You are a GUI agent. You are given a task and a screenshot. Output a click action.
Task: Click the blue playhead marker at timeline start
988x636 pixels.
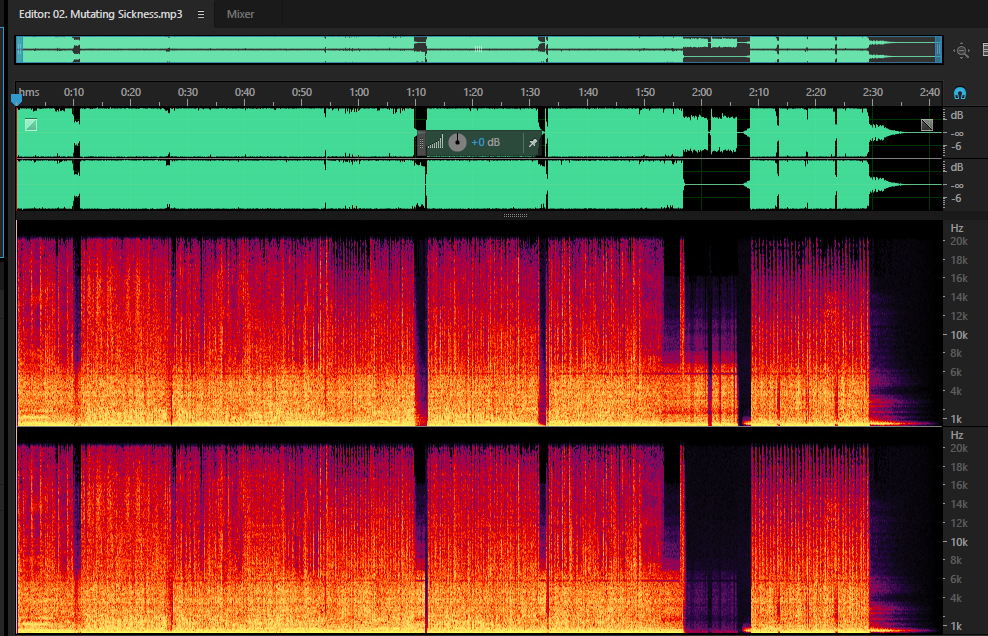click(x=16, y=99)
